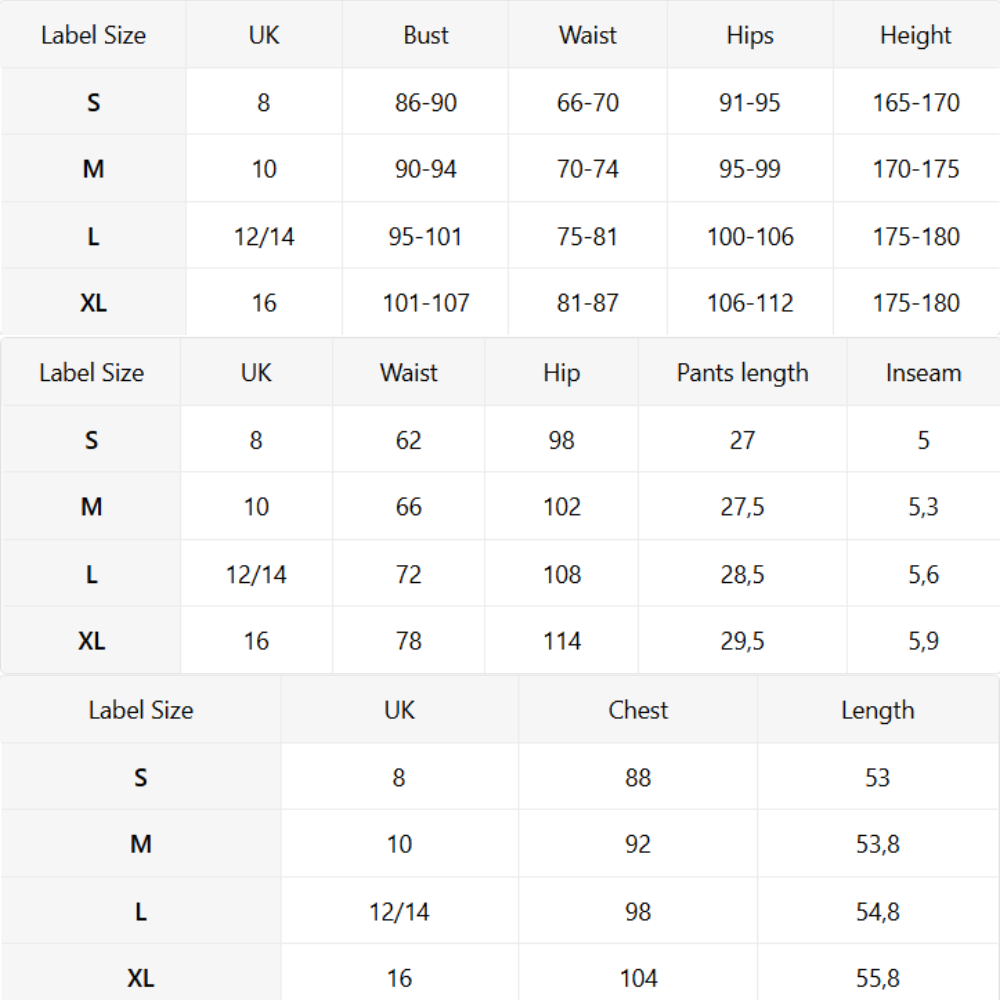Select the Height column header
This screenshot has width=1000, height=1000.
coord(915,35)
